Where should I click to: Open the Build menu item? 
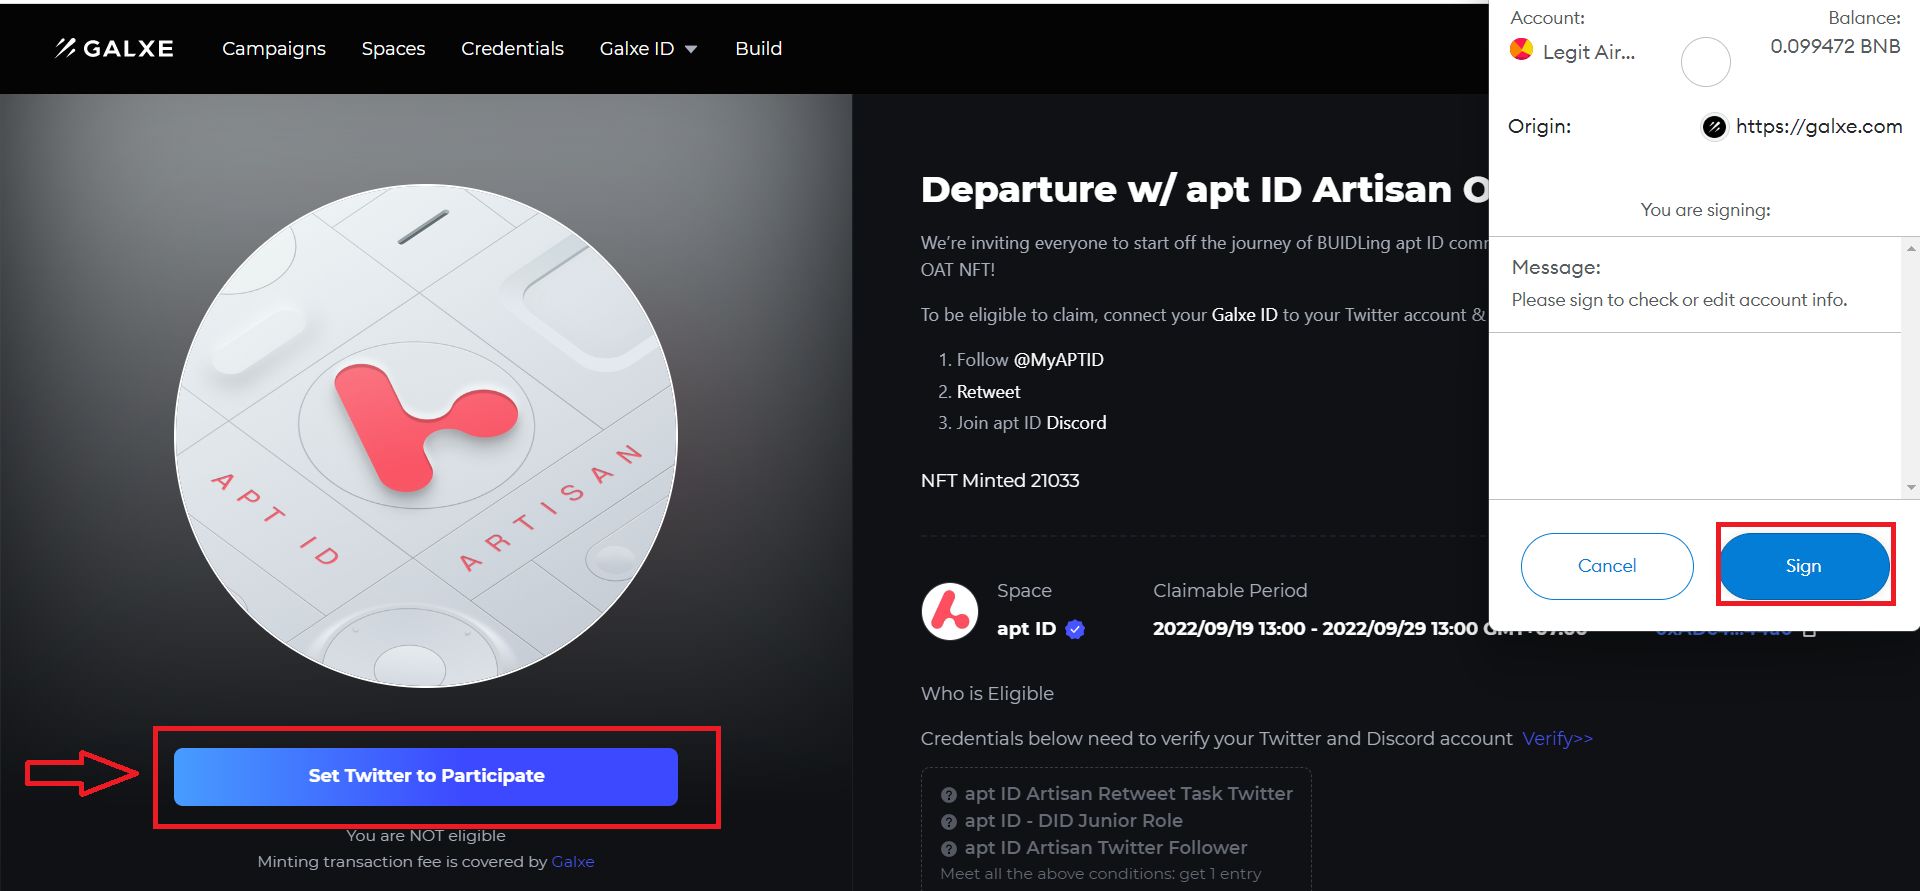758,48
